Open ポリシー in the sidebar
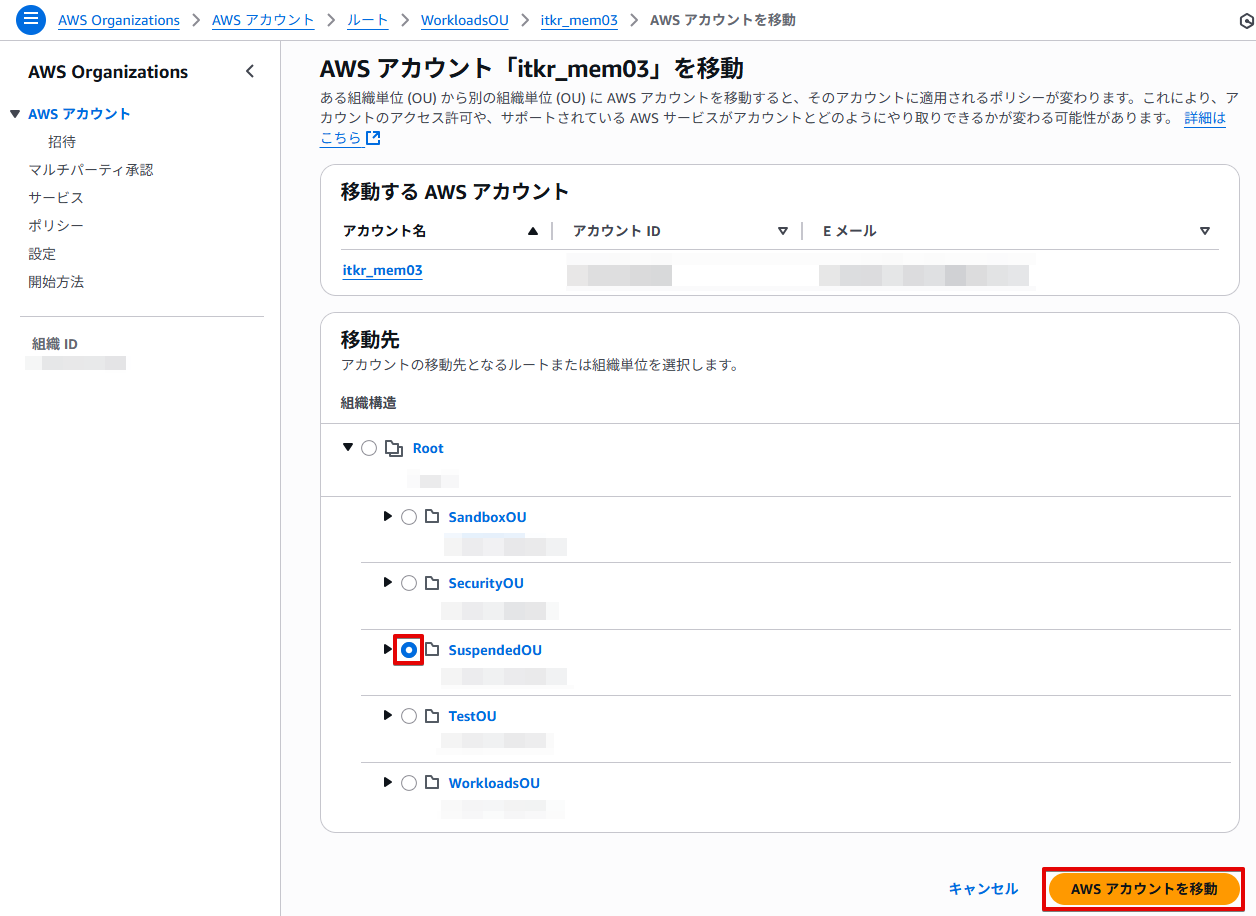1256x916 pixels. click(56, 226)
